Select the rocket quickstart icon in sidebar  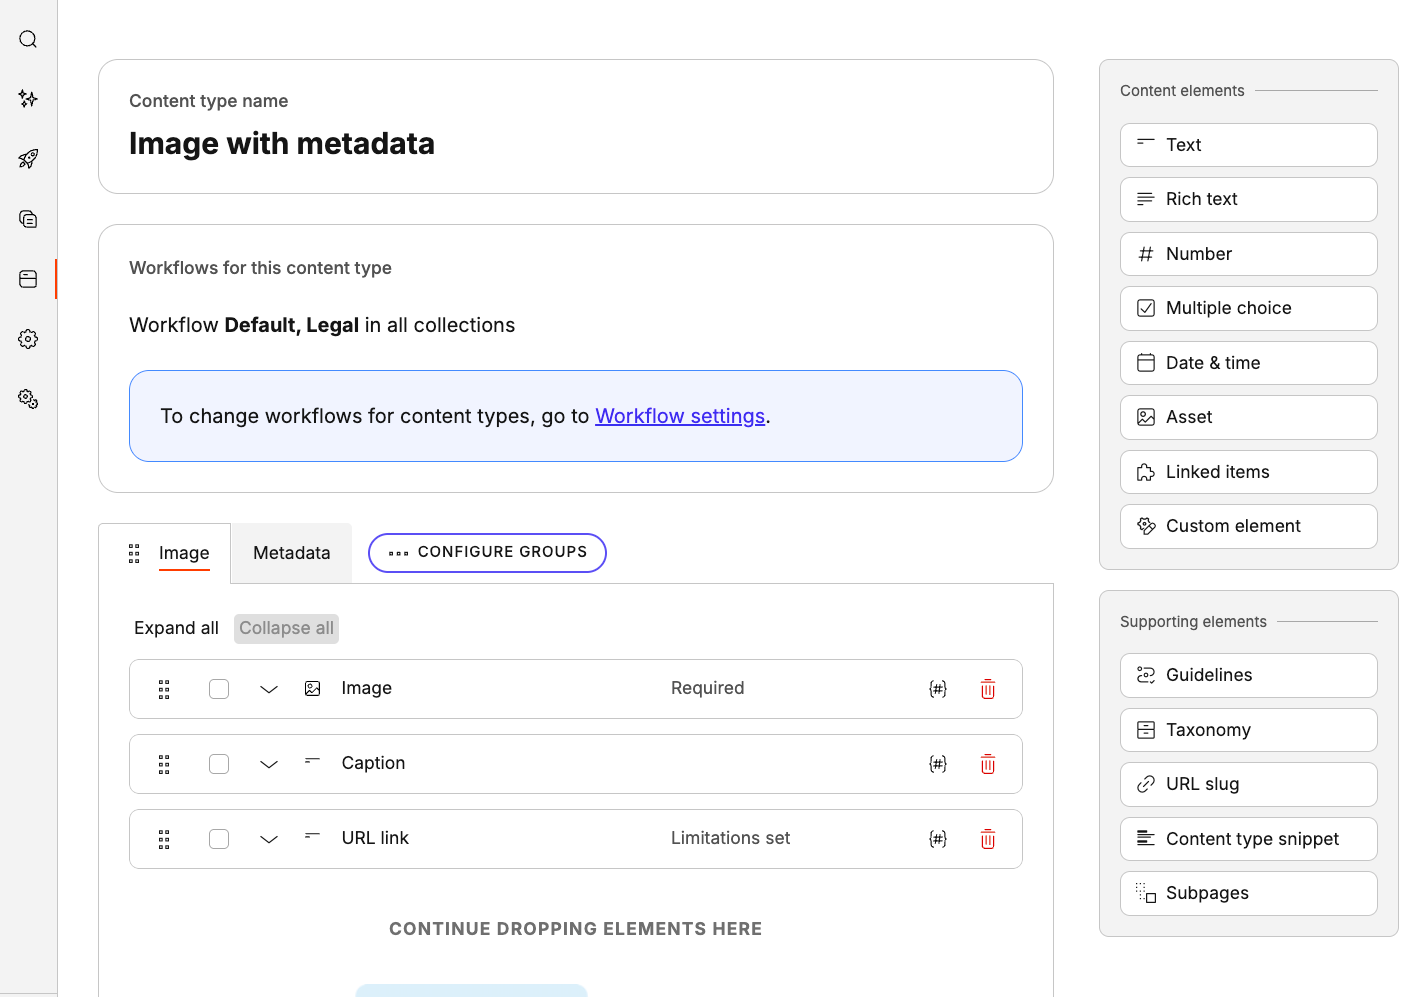click(x=27, y=158)
